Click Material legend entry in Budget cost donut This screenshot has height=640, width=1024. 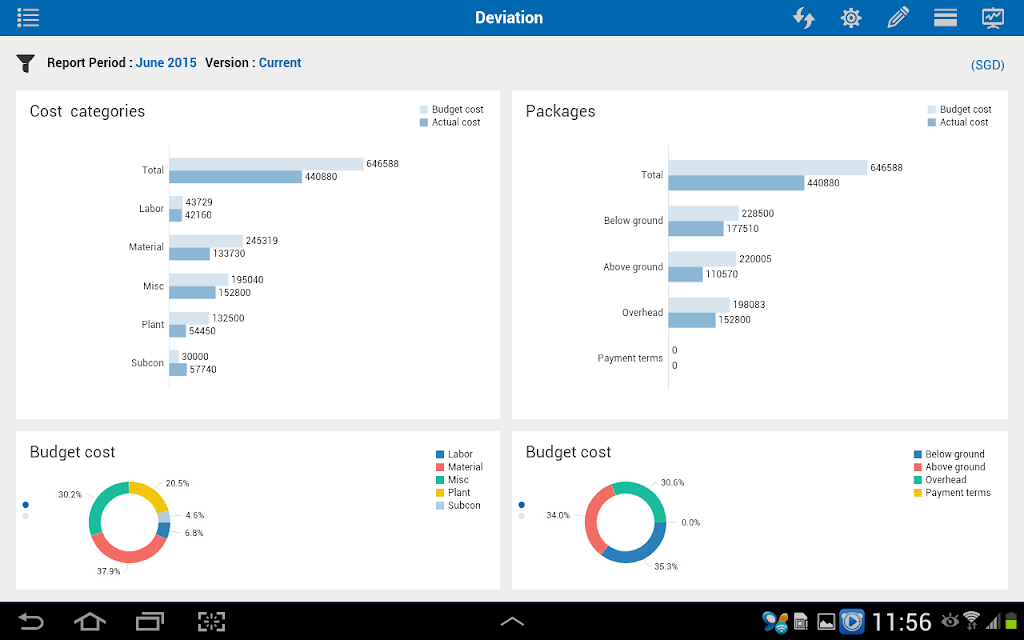click(x=459, y=467)
